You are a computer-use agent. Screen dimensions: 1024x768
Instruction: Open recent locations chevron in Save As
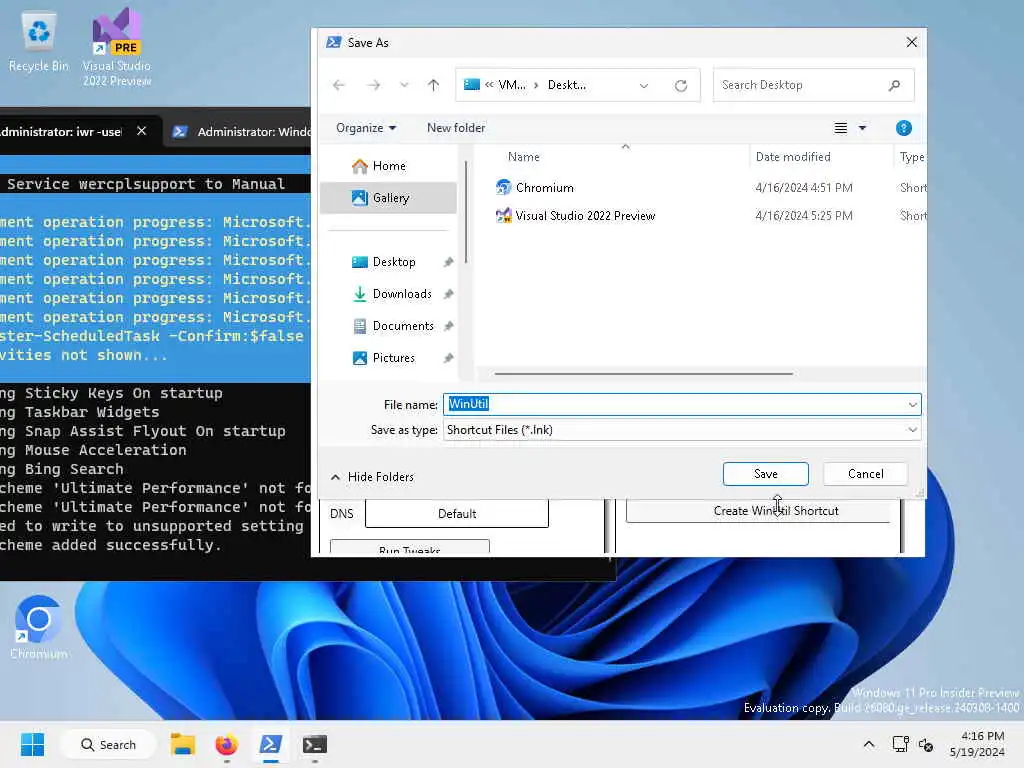pyautogui.click(x=404, y=85)
